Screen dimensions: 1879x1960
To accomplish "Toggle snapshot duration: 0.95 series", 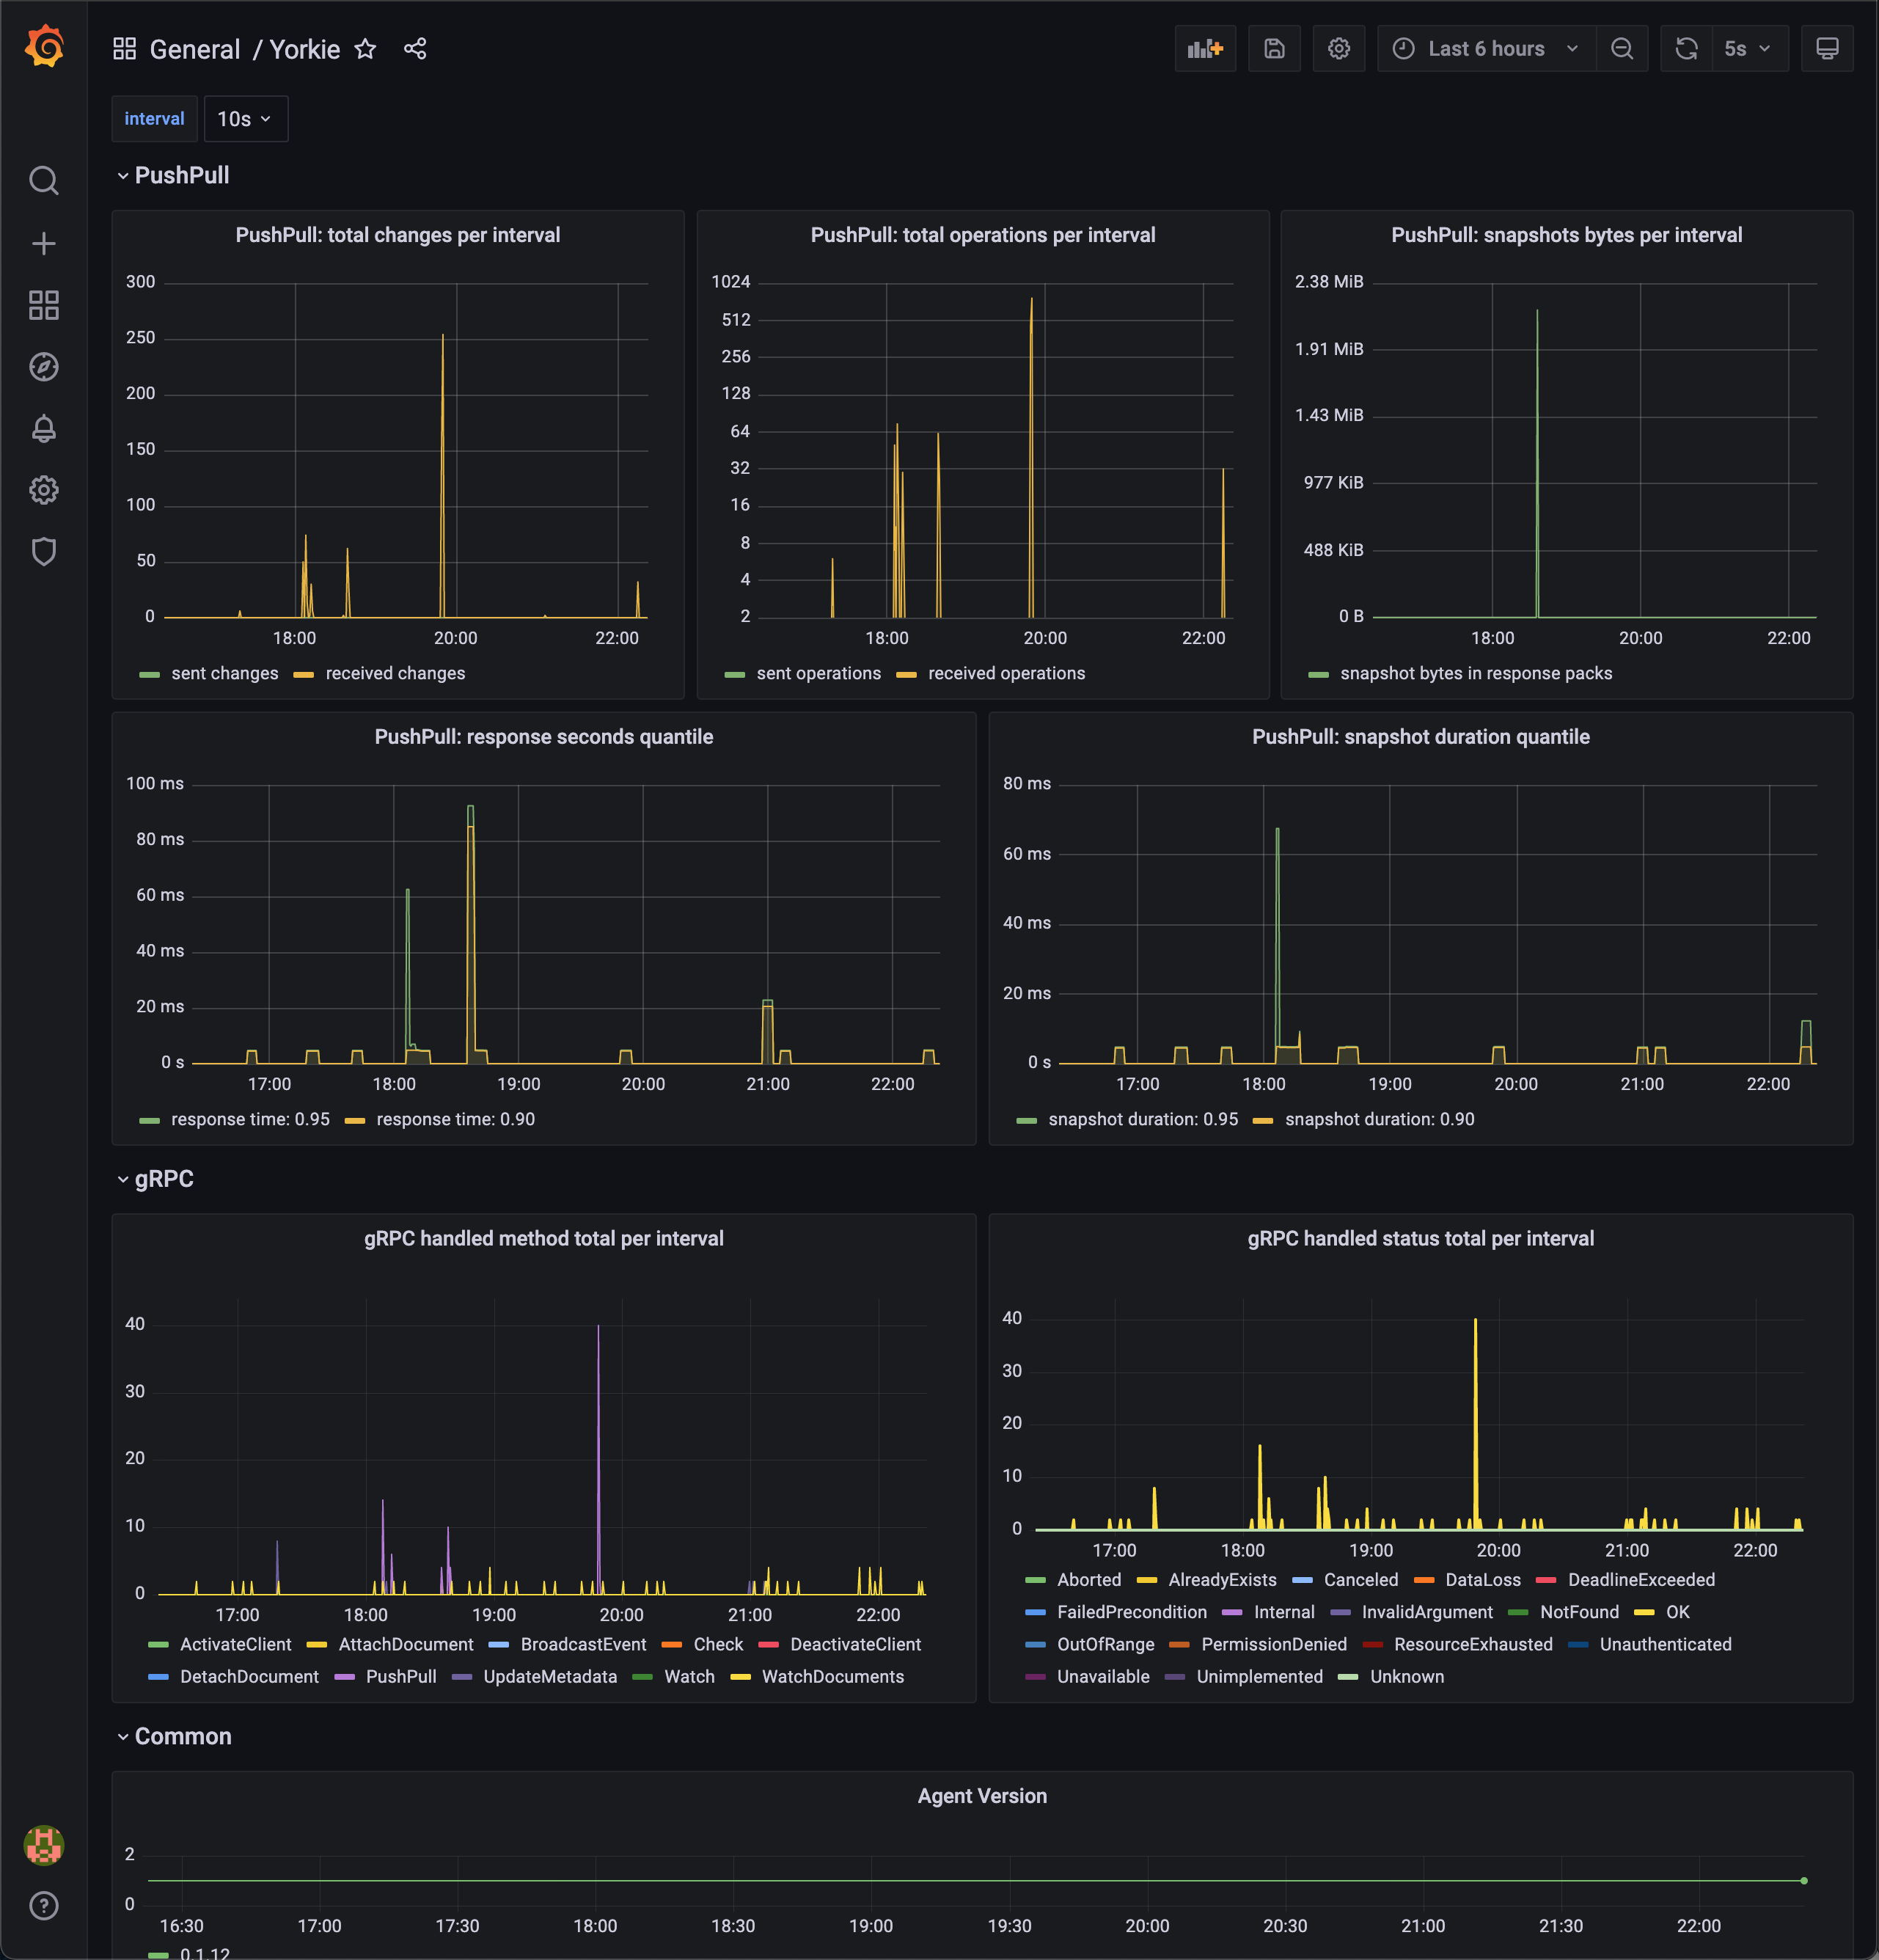I will pos(1143,1120).
